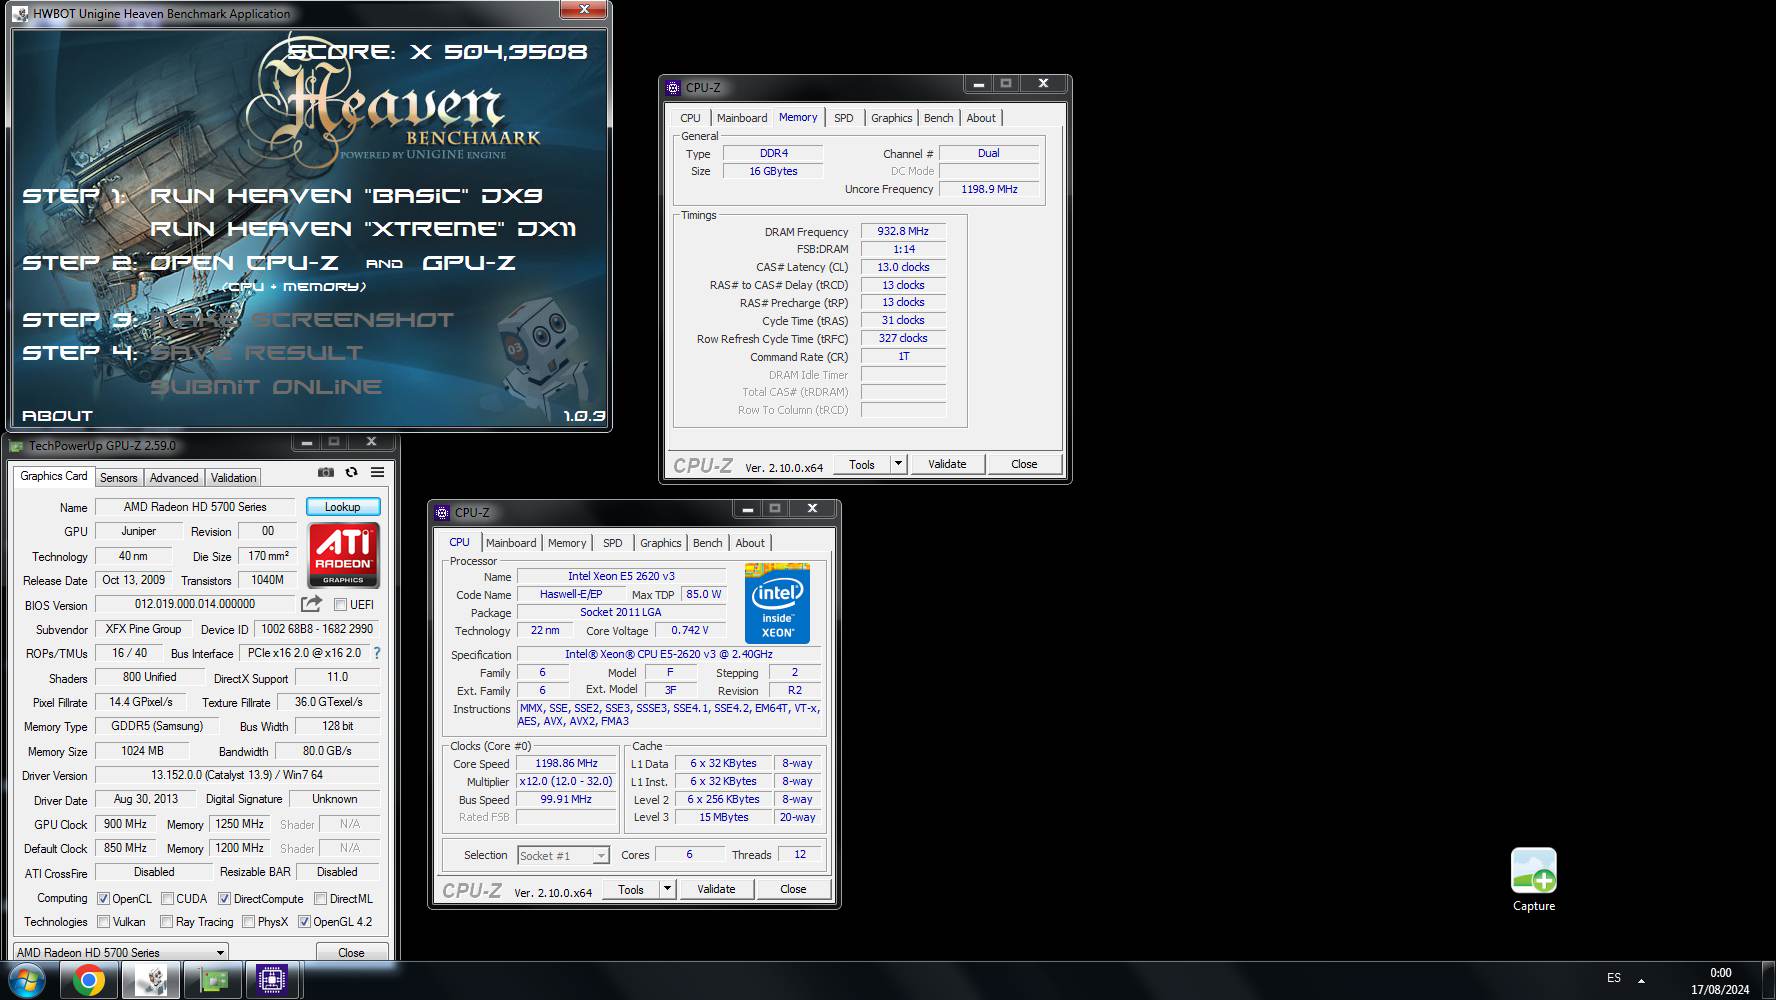Click the Level 3 cache value 15 MBytes
1776x1000 pixels.
click(724, 817)
